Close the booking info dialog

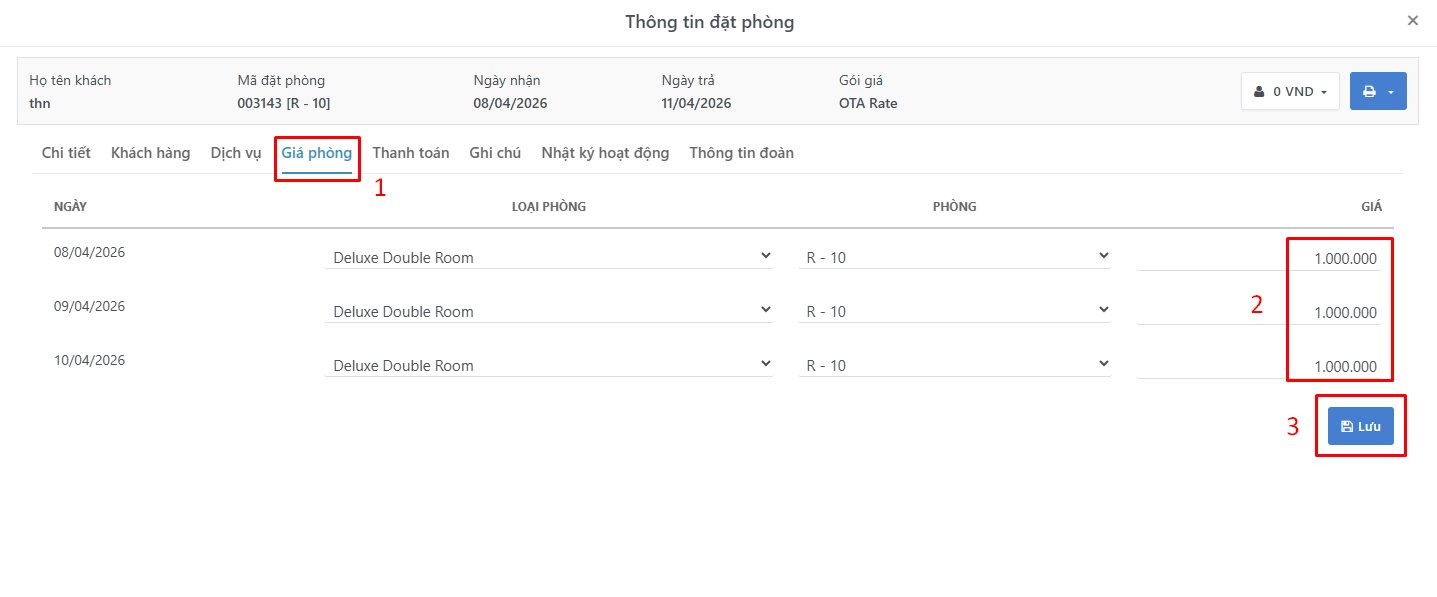[x=1413, y=20]
